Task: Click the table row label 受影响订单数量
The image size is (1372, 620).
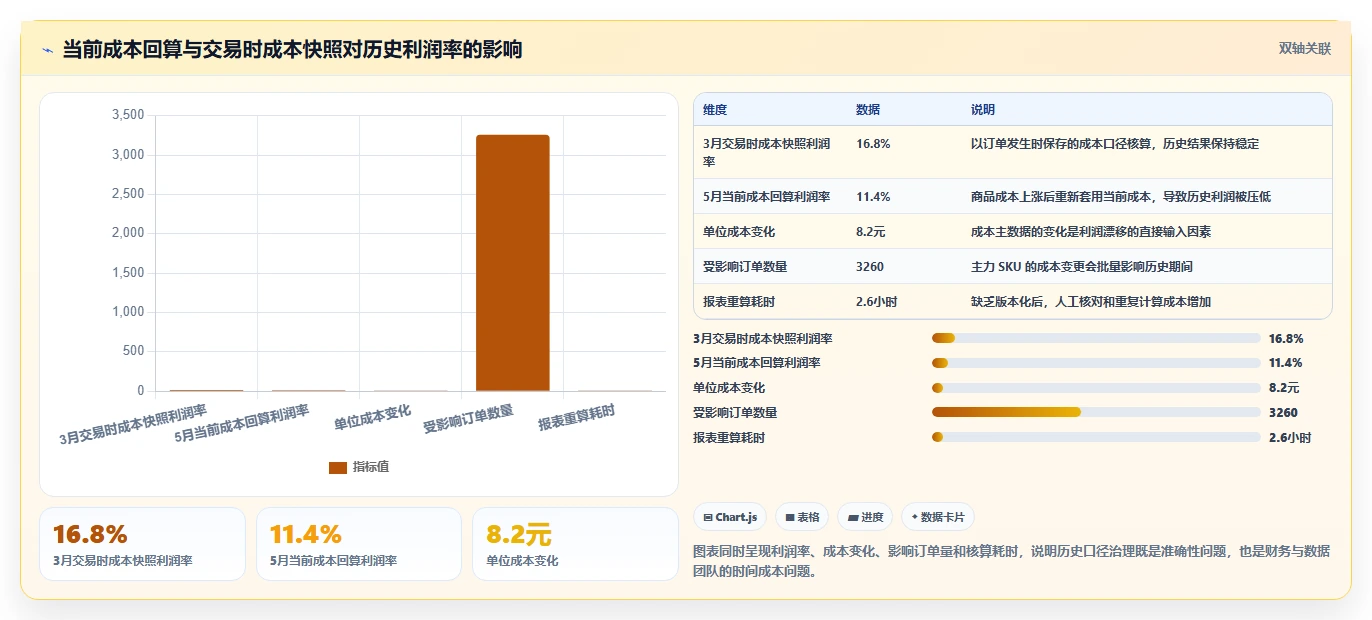Action: 745,267
